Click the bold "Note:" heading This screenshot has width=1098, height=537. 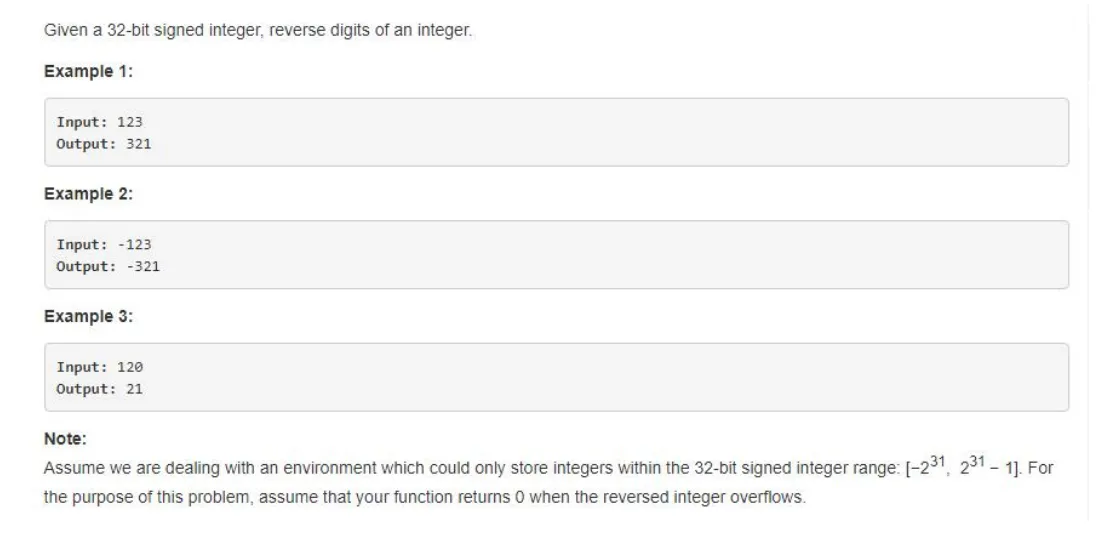pyautogui.click(x=62, y=438)
